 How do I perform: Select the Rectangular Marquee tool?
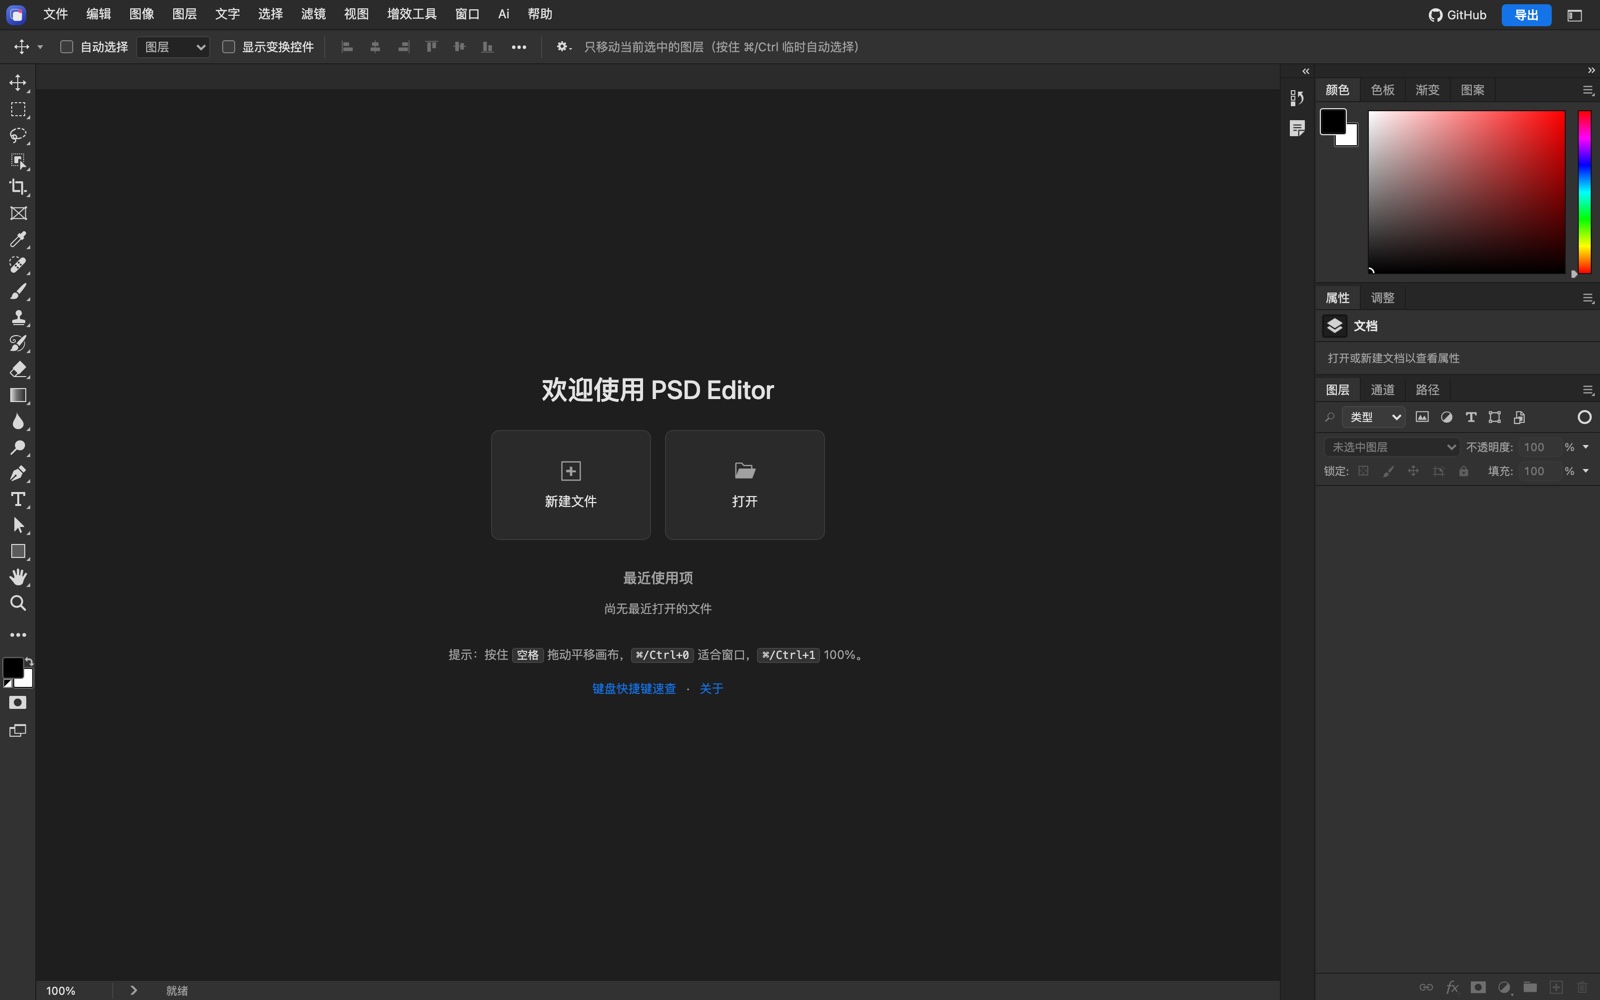coord(18,109)
